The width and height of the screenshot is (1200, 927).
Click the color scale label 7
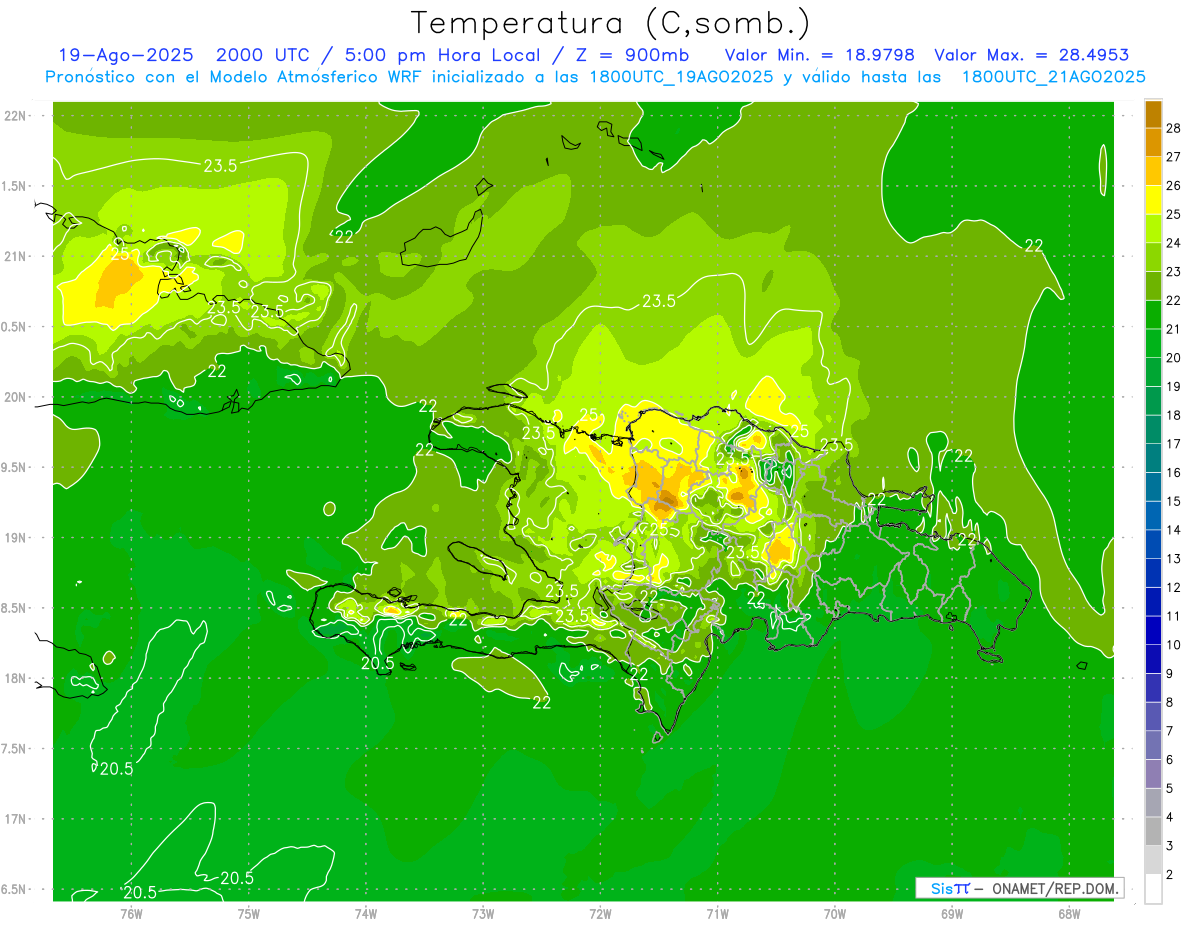1171,731
